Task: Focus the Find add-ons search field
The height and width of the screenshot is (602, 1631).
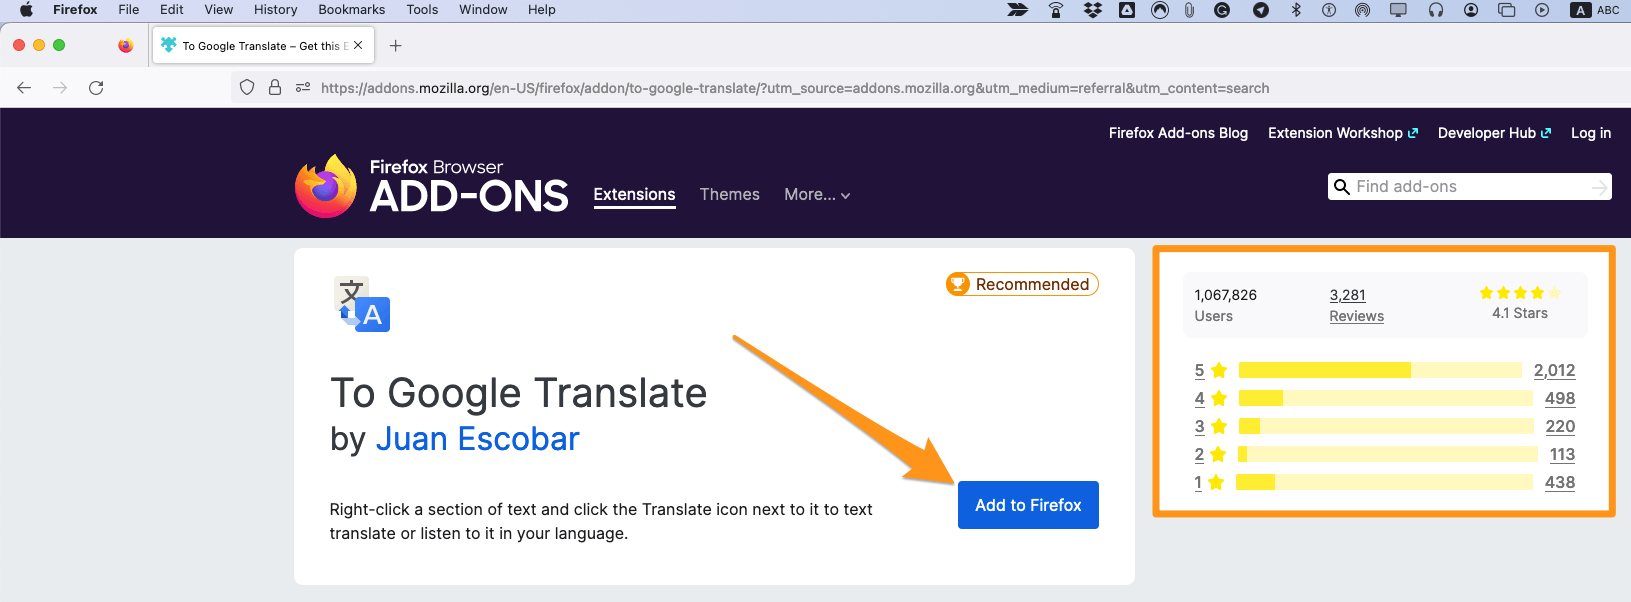Action: click(1469, 187)
